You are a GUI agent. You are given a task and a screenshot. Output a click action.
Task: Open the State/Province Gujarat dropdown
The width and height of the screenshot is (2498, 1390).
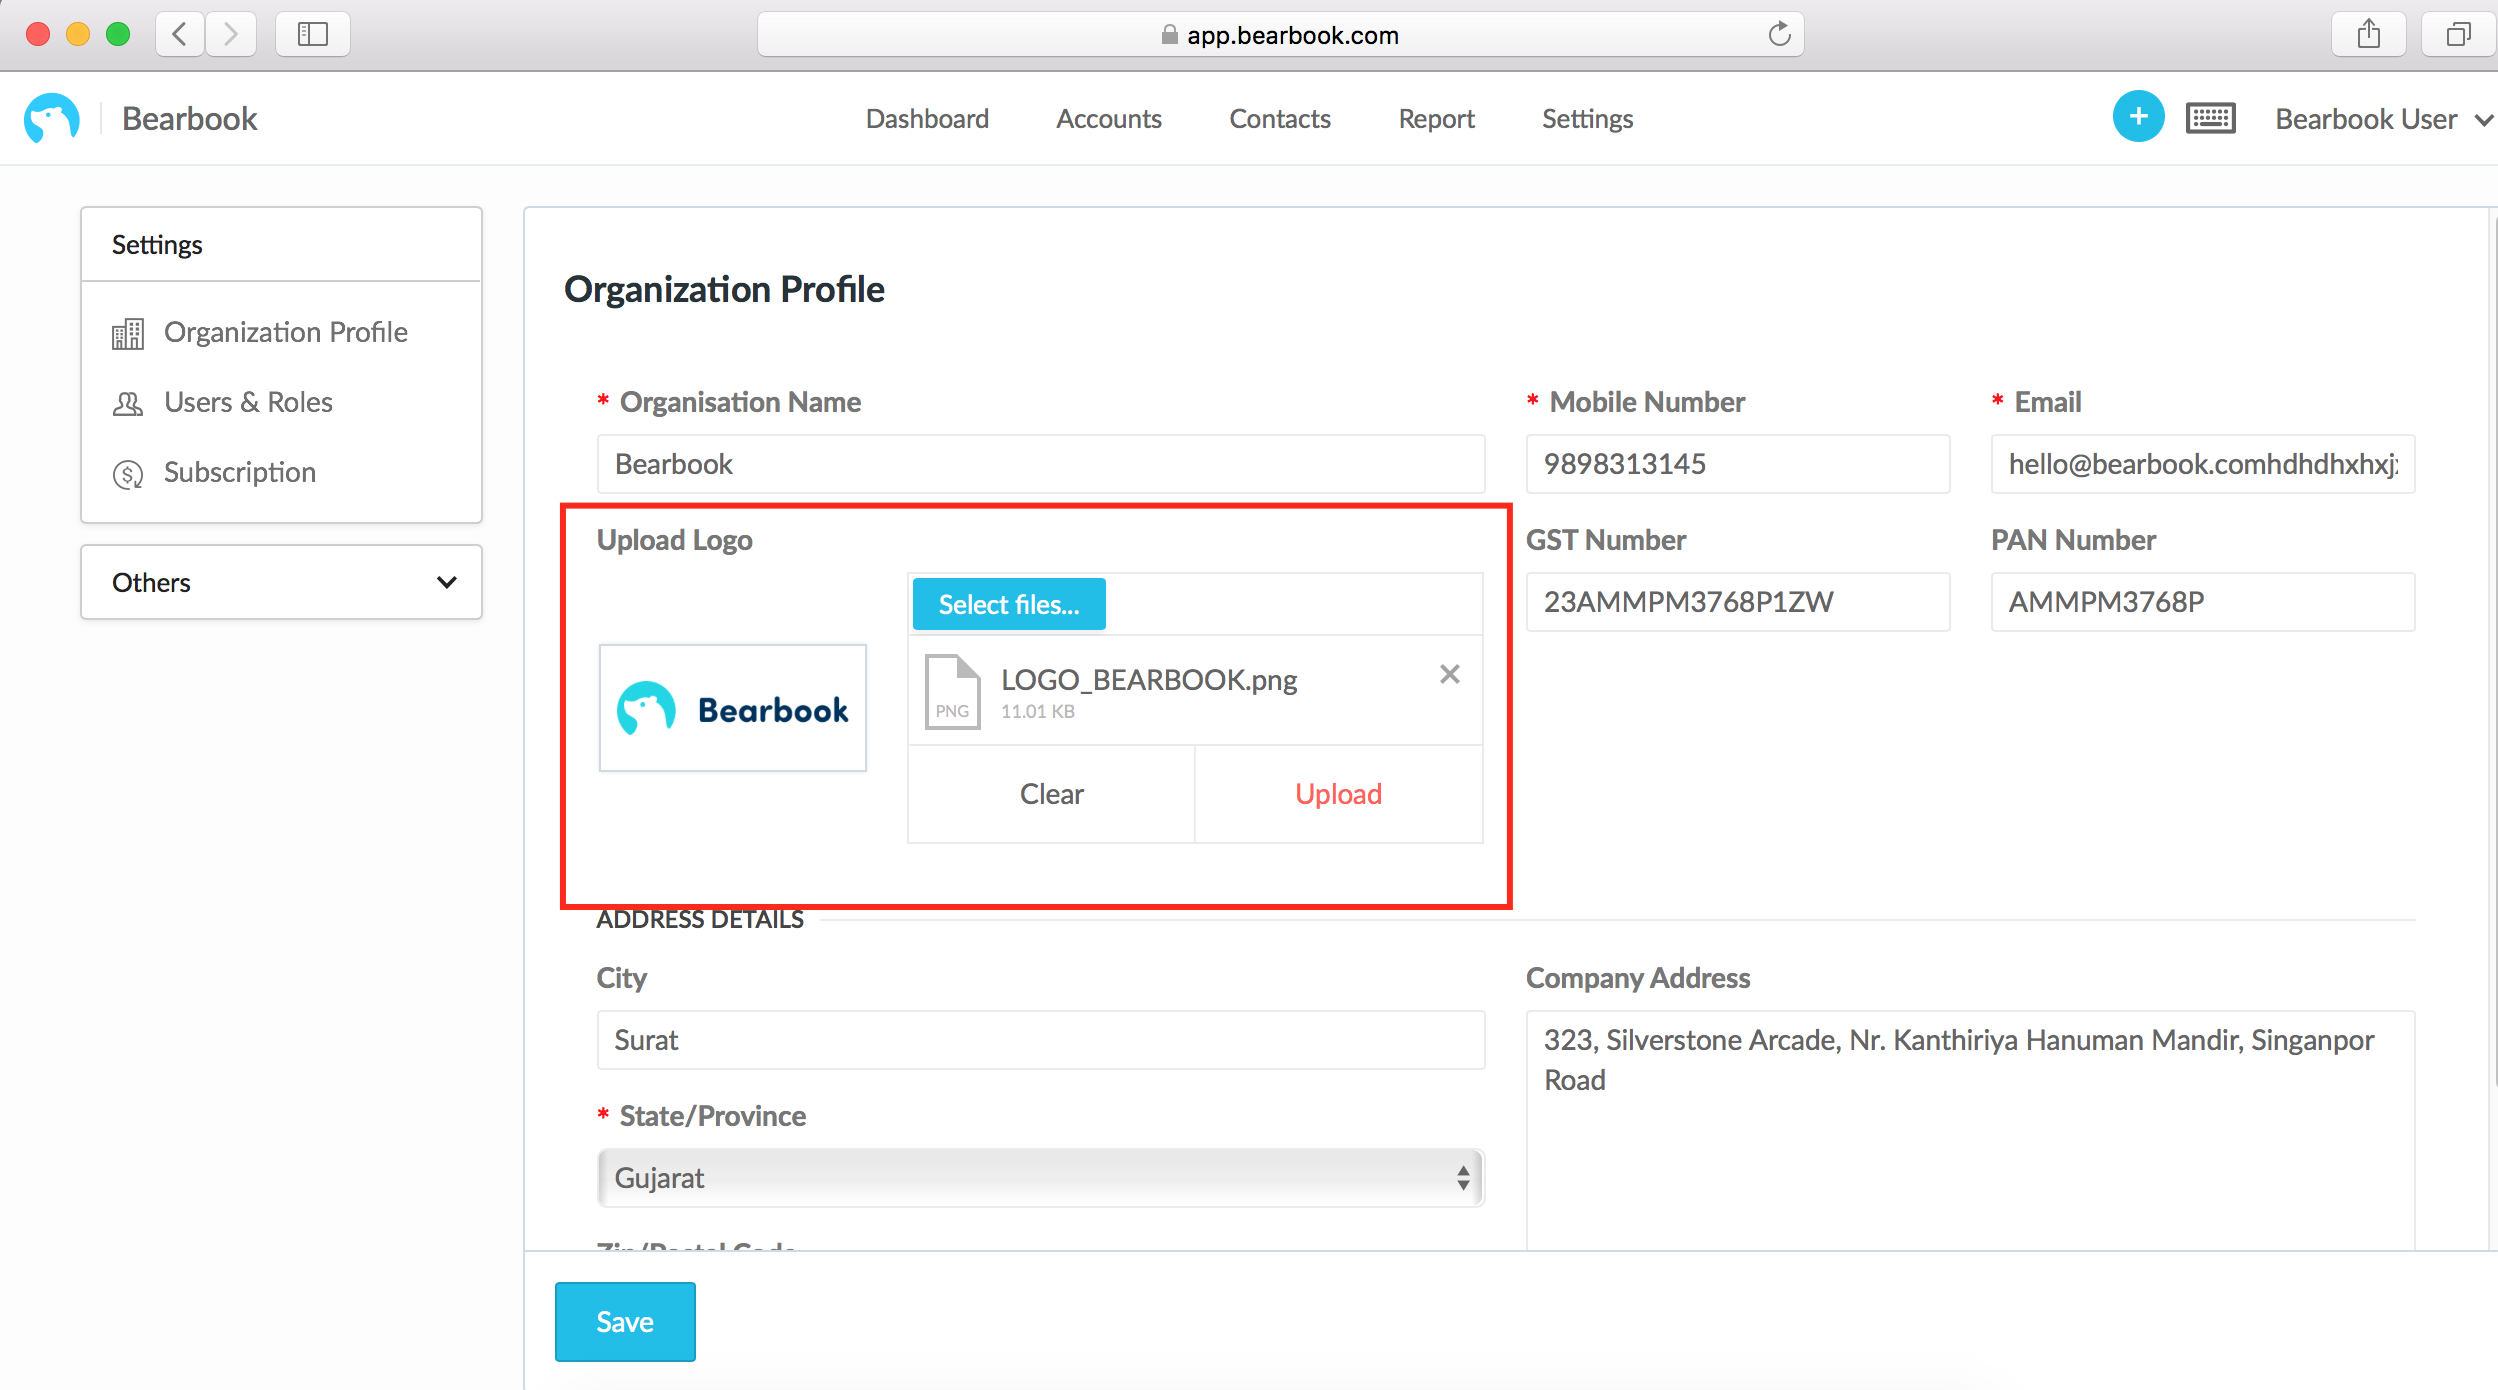[x=1041, y=1178]
